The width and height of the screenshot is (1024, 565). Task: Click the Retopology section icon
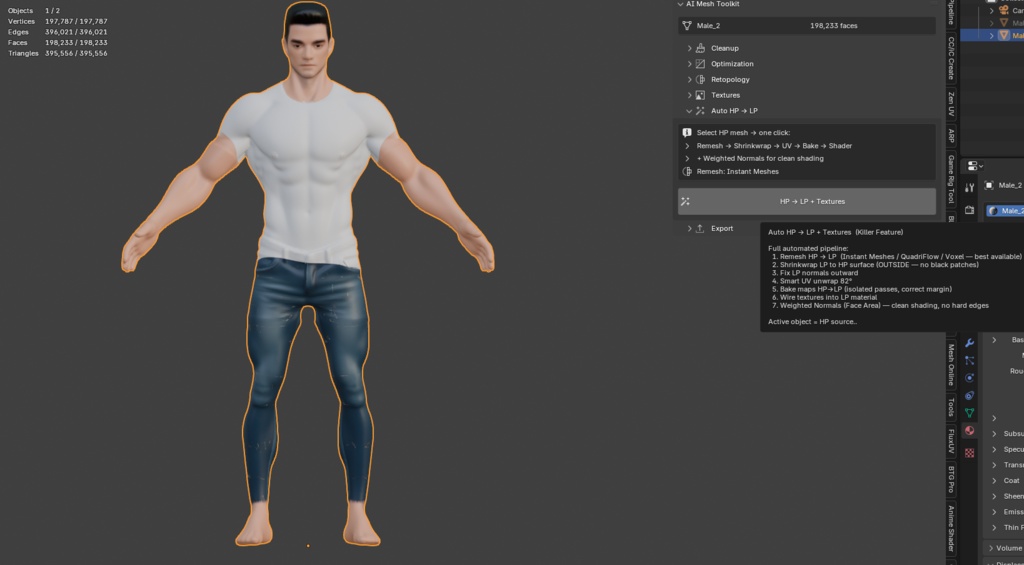pos(700,80)
